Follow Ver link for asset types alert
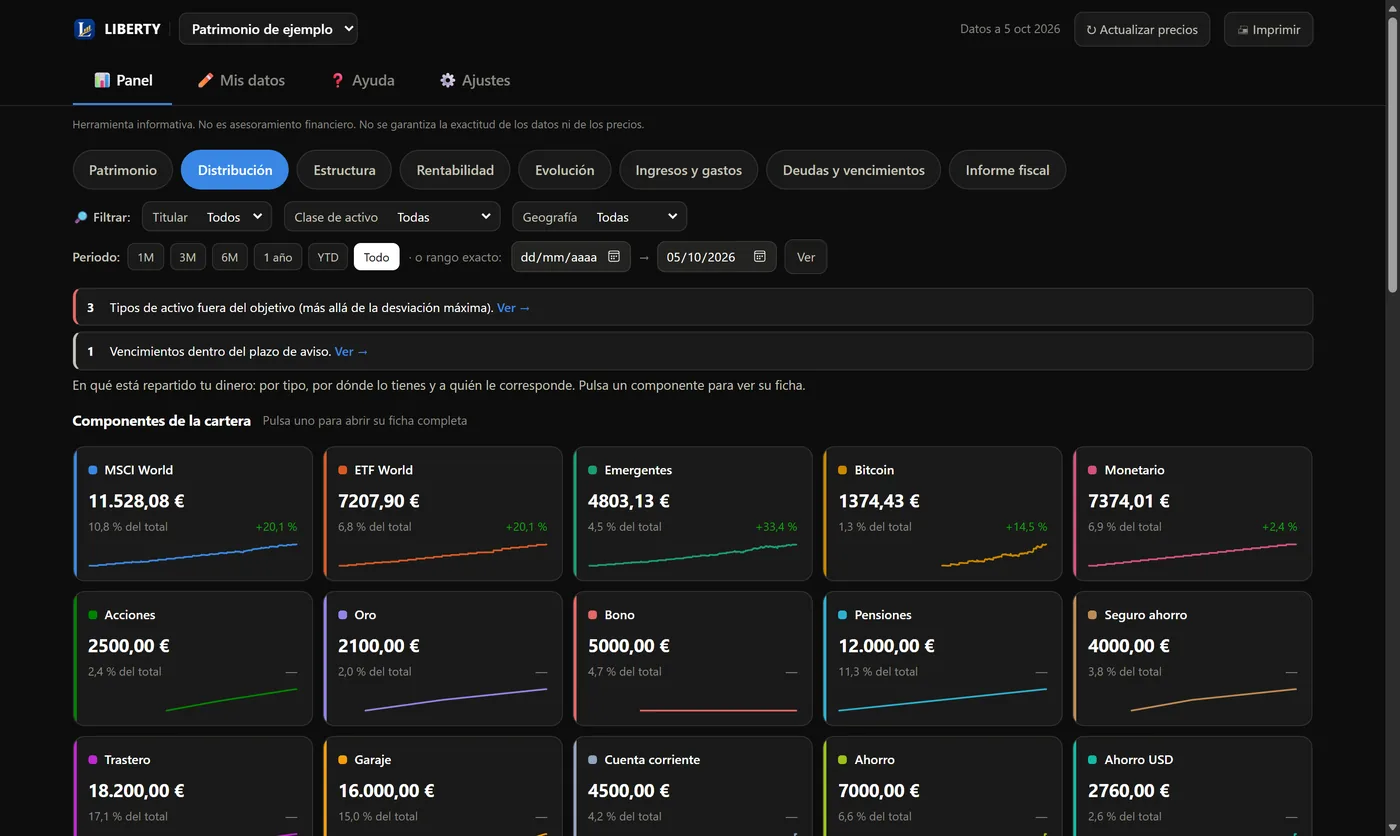Image resolution: width=1400 pixels, height=836 pixels. click(514, 308)
